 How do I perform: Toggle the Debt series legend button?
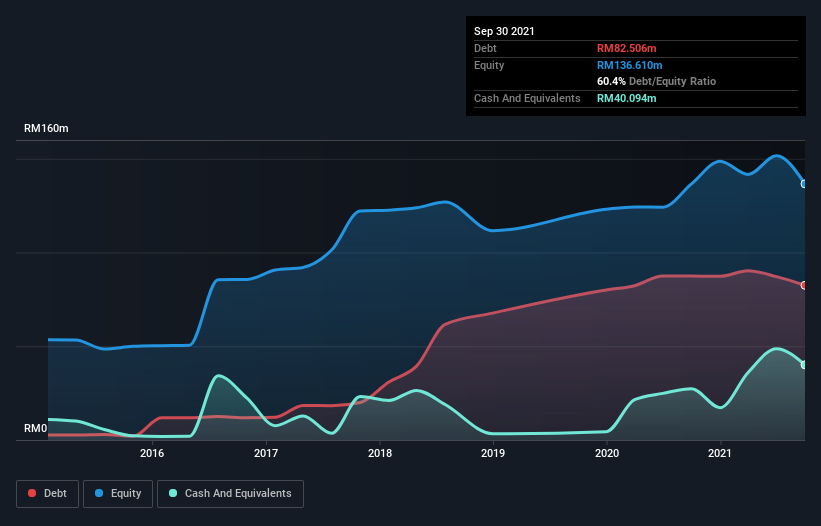48,494
